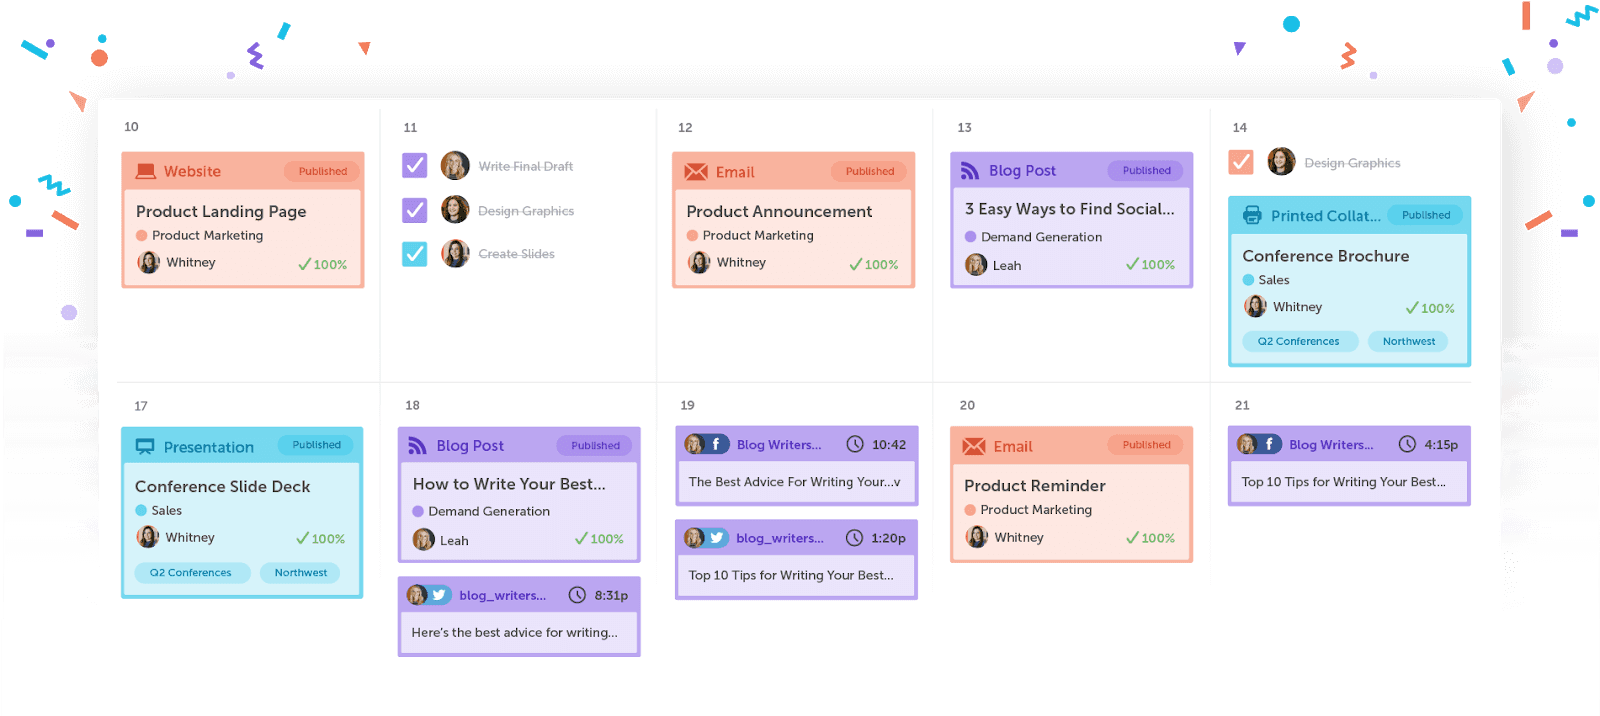The width and height of the screenshot is (1600, 716).
Task: Click the Presentation screen icon on day 17
Action: (x=145, y=447)
